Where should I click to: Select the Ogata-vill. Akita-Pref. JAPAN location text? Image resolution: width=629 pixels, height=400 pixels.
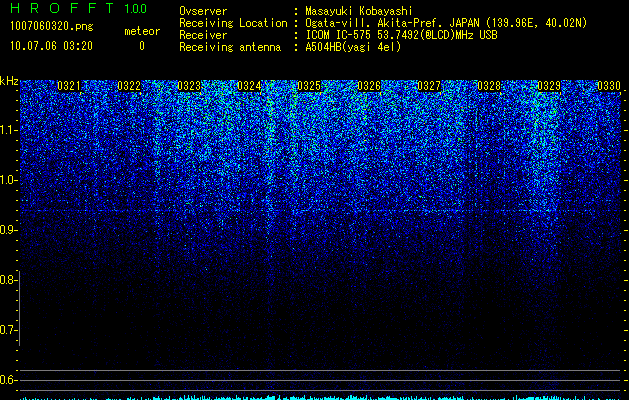click(446, 23)
